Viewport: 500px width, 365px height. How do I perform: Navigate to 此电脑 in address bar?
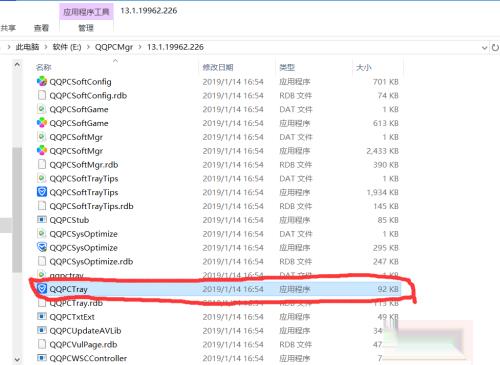pos(27,47)
